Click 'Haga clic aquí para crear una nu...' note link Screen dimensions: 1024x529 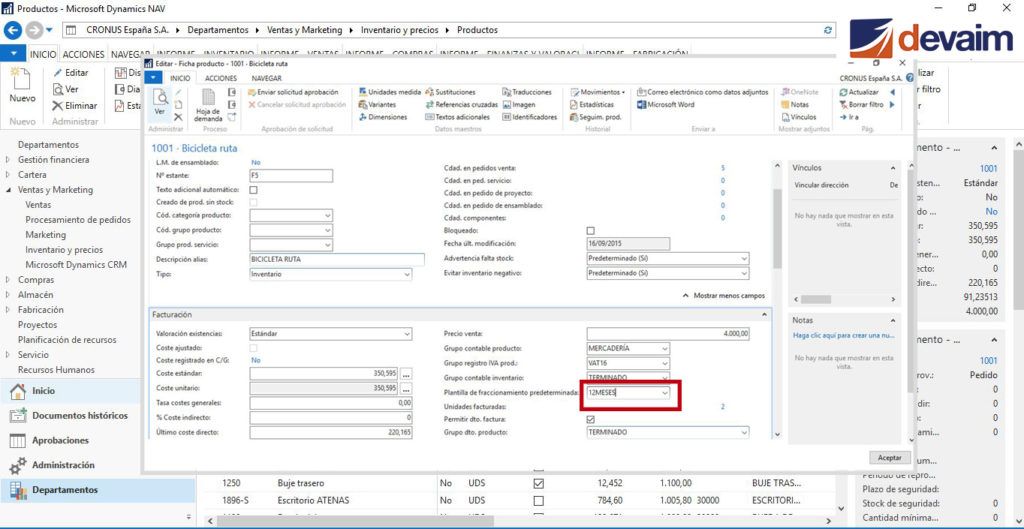(x=842, y=336)
